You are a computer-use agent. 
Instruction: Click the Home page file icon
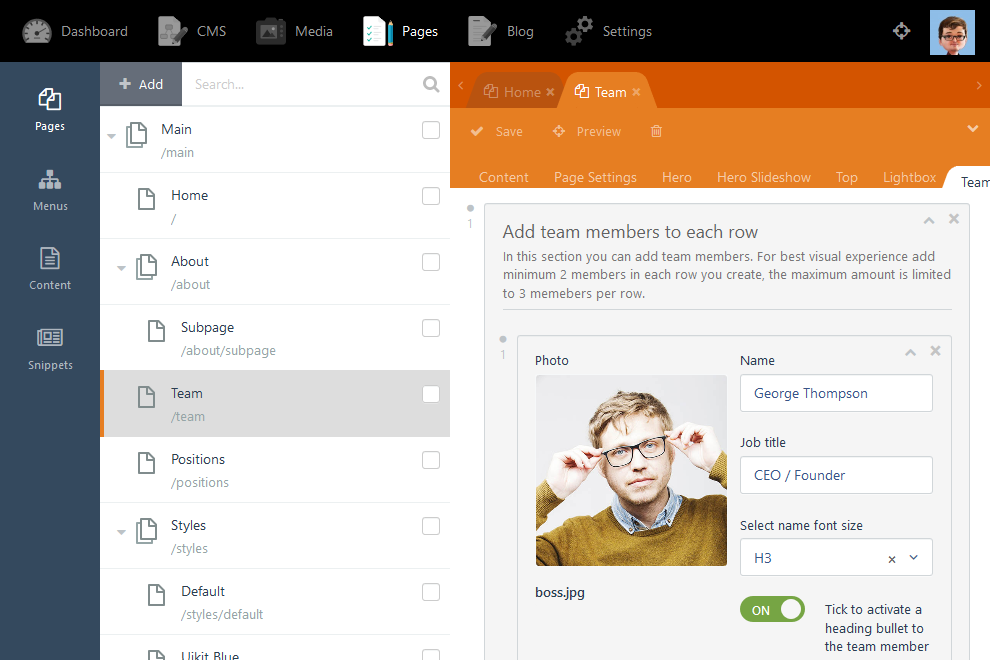click(146, 198)
